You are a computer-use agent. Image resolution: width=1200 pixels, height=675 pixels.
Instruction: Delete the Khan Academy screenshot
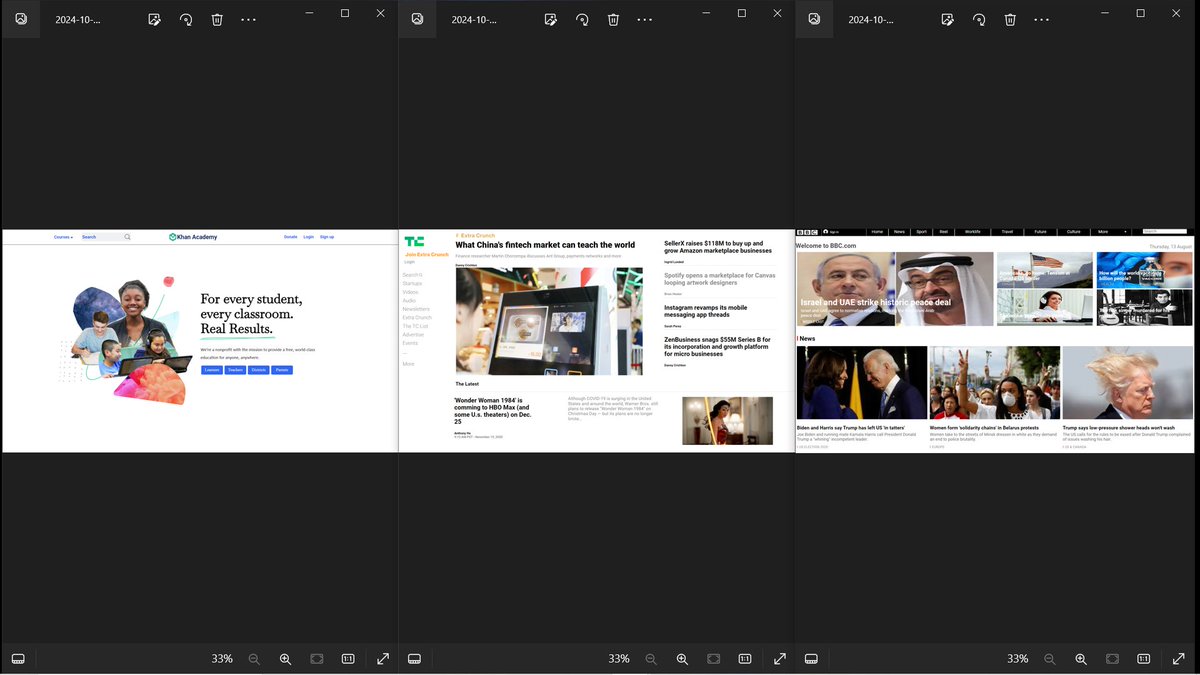[x=217, y=19]
